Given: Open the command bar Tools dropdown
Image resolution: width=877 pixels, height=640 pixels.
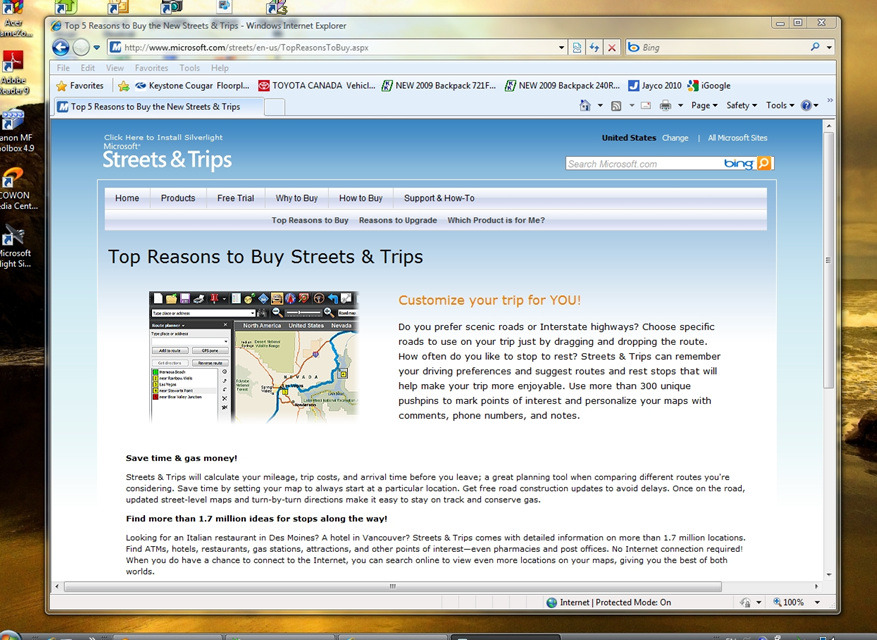Looking at the screenshot, I should click(x=780, y=105).
